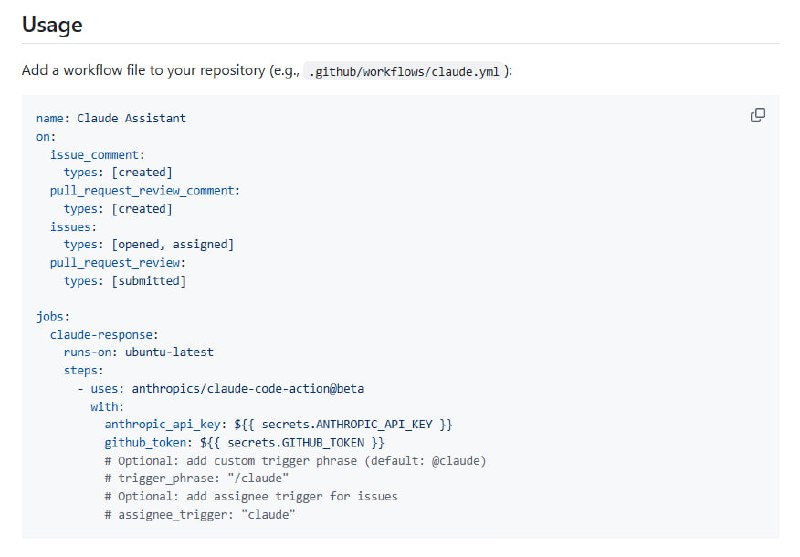This screenshot has width=800, height=557.
Task: Click the anthropic_api_key line
Action: tap(278, 424)
